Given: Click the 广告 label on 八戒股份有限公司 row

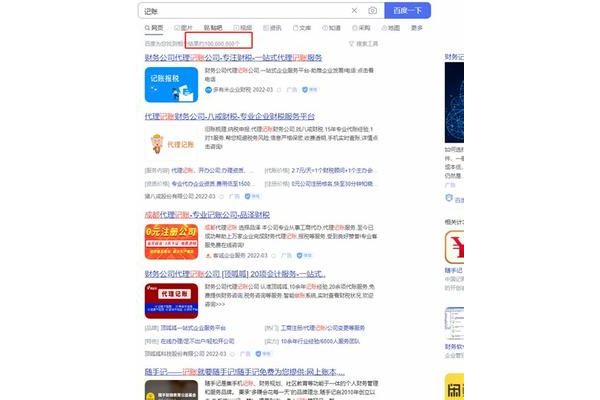Looking at the screenshot, I should point(234,196).
